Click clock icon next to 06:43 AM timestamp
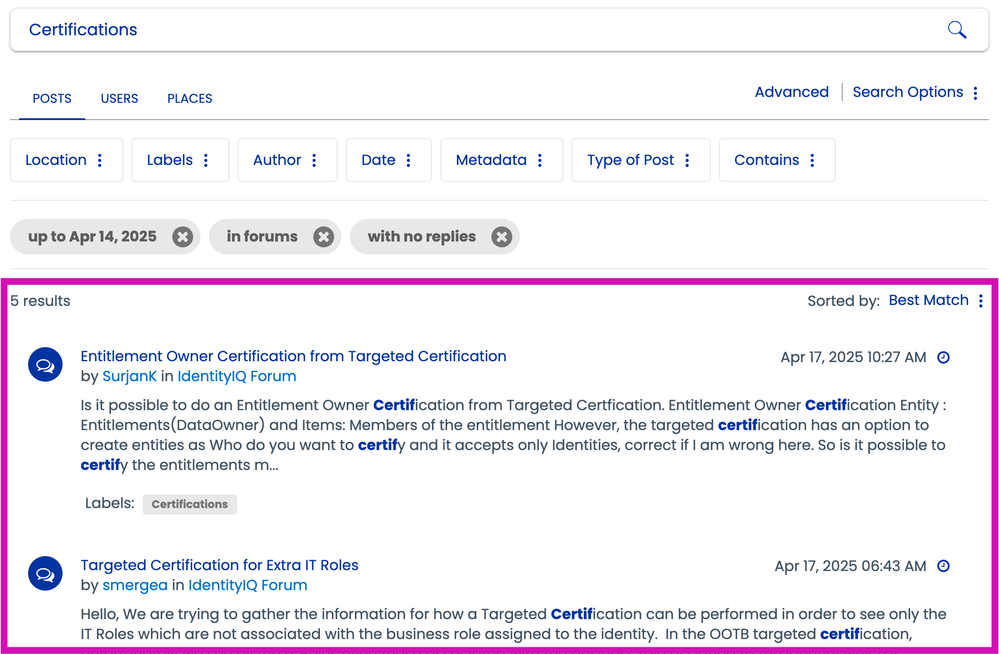 [943, 567]
